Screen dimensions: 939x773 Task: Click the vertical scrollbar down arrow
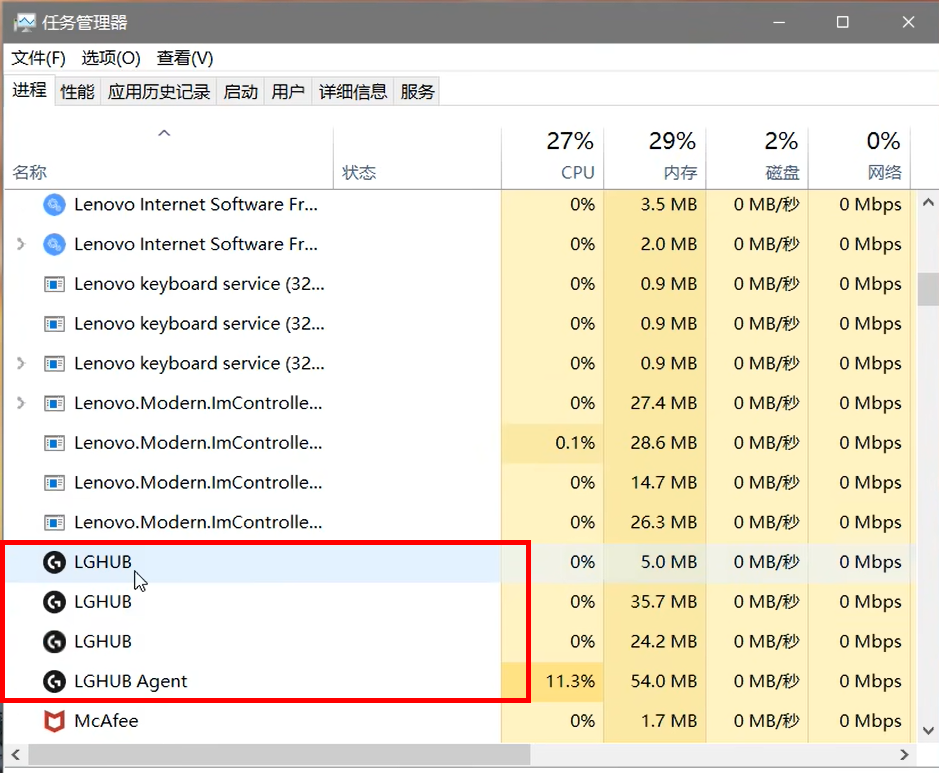click(928, 730)
